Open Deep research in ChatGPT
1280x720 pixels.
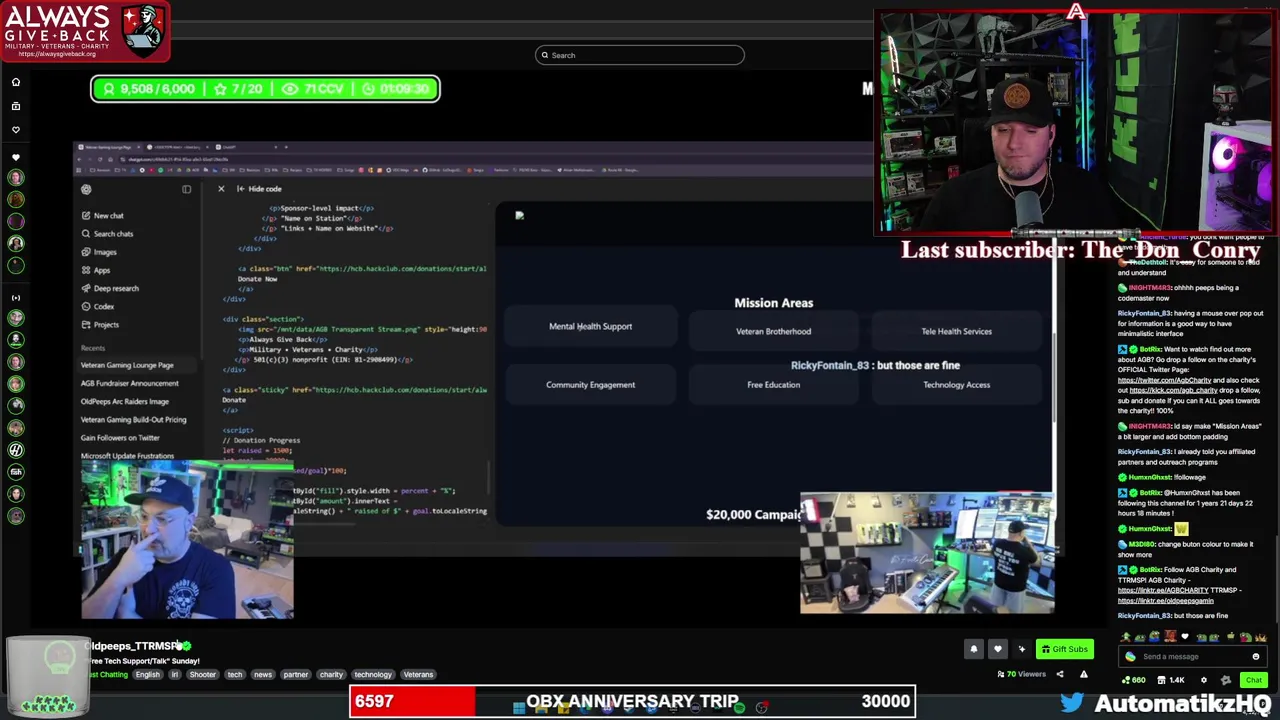pos(116,288)
